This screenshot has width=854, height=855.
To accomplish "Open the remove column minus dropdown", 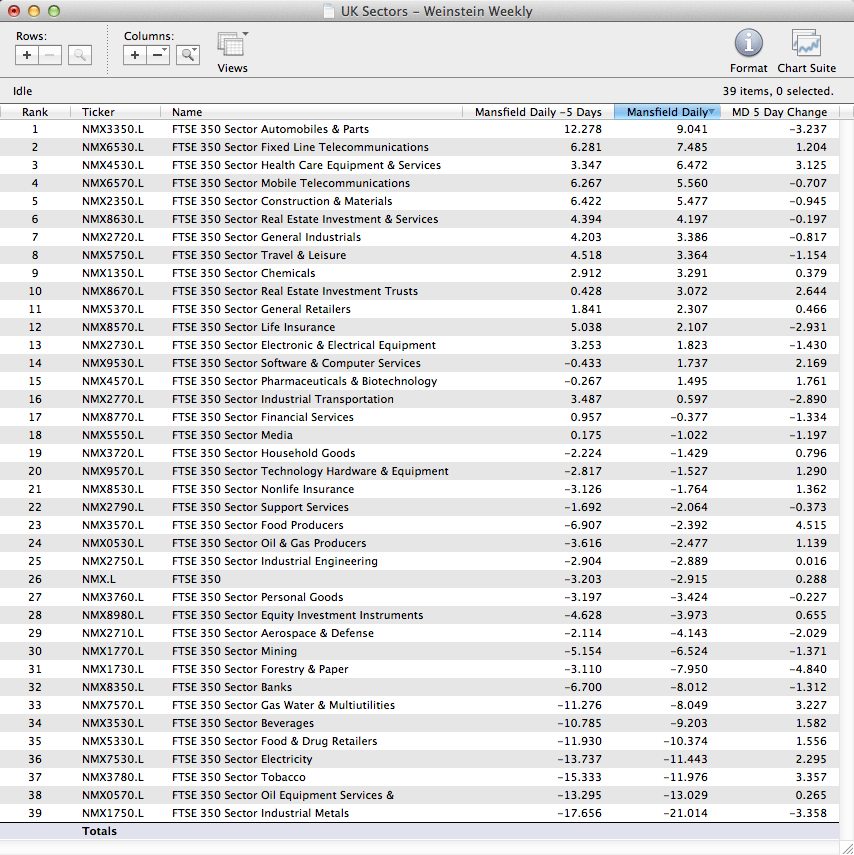I will (x=159, y=55).
